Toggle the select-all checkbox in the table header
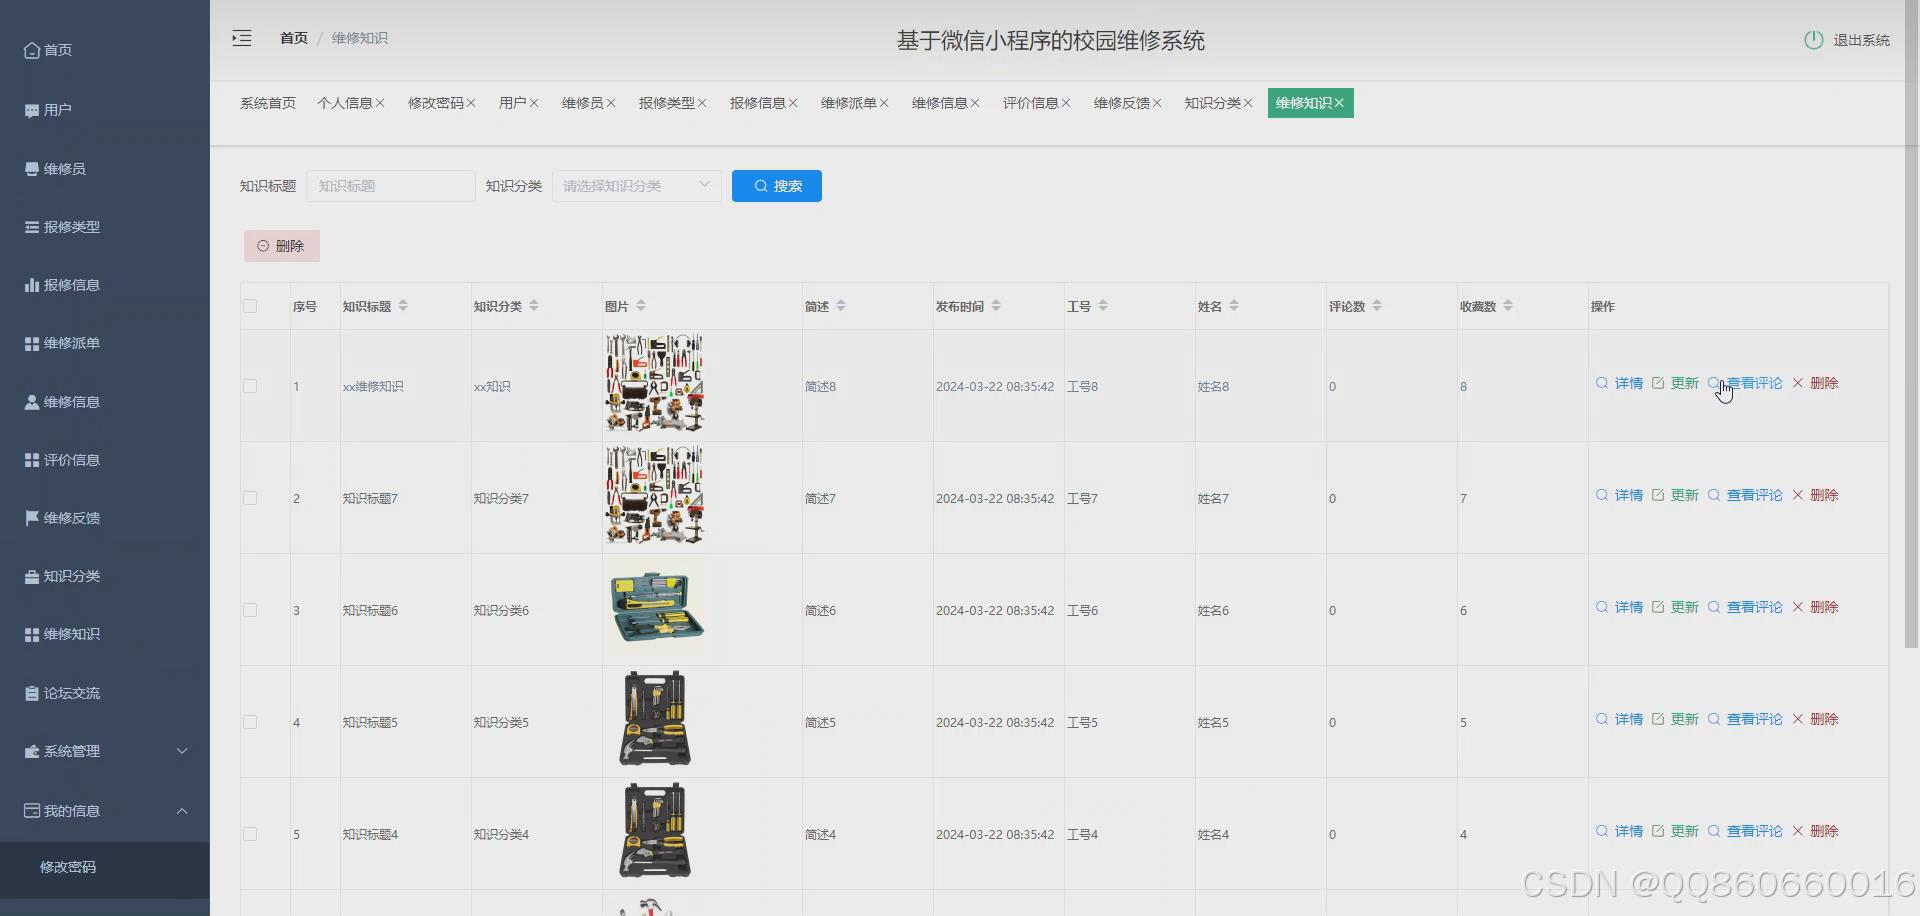Viewport: 1920px width, 916px height. pos(250,306)
